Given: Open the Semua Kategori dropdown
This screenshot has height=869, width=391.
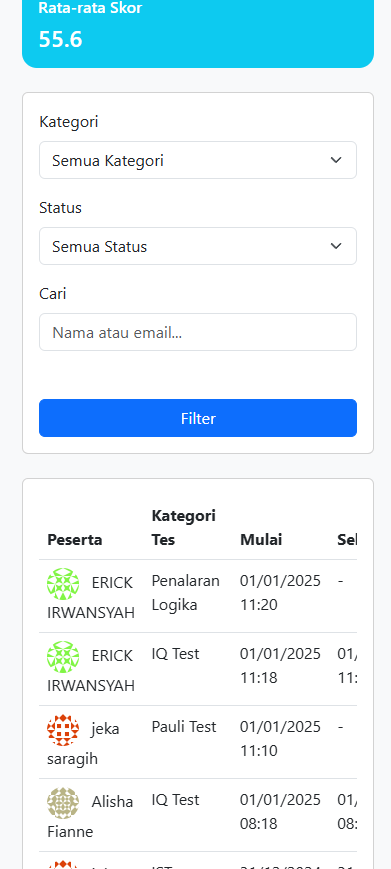Looking at the screenshot, I should coord(198,160).
